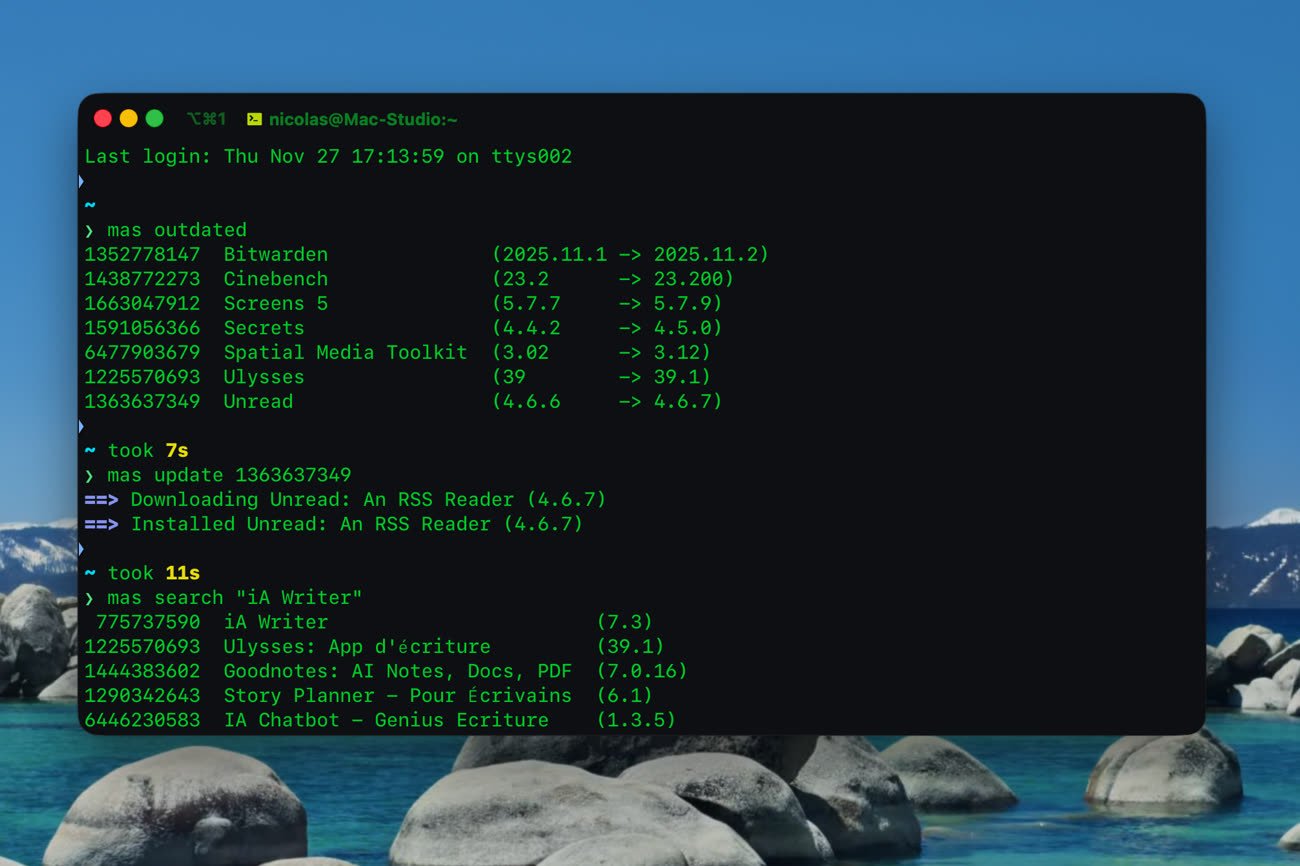Screen dimensions: 1300x866
Task: Click the Last login line in terminal
Action: pos(328,157)
